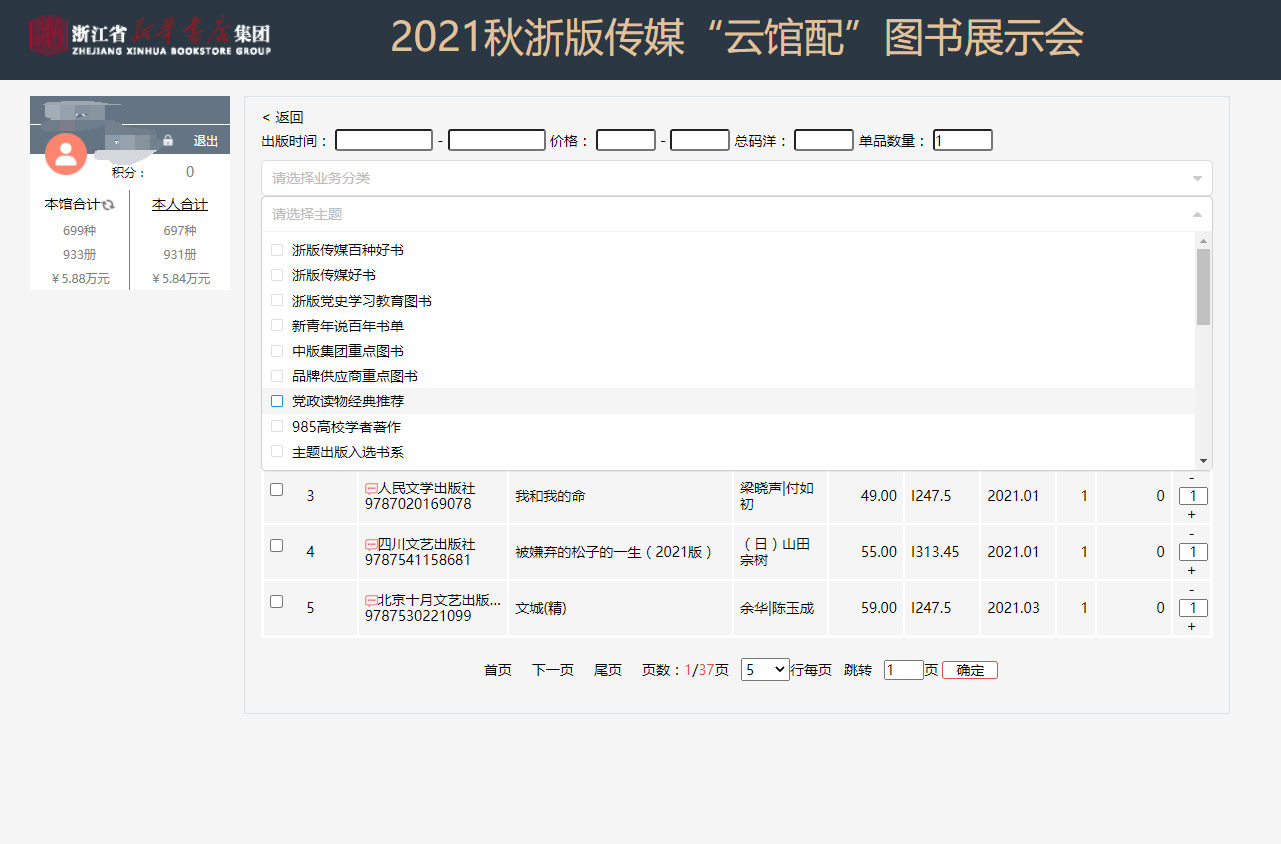Go to 下一页 next page
Viewport: 1281px width, 844px height.
click(x=552, y=670)
